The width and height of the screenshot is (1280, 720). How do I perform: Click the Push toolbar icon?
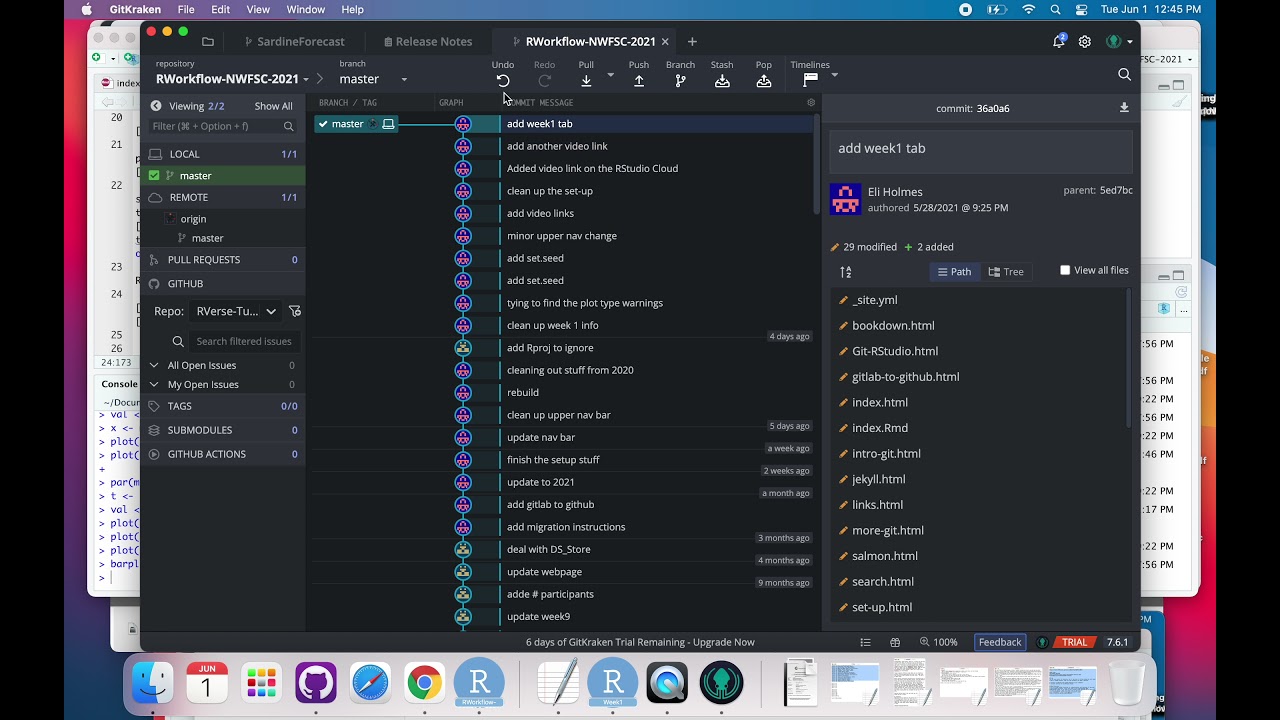639,81
